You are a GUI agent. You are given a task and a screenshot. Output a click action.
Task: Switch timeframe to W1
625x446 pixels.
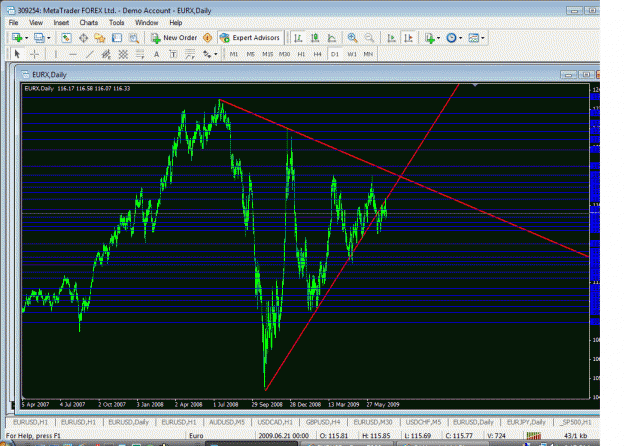(352, 54)
